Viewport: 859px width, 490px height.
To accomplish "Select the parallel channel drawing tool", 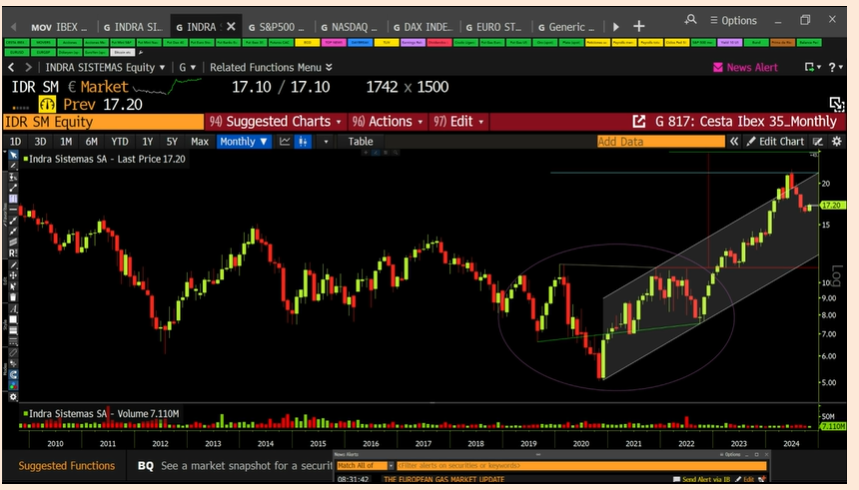I will [x=13, y=242].
